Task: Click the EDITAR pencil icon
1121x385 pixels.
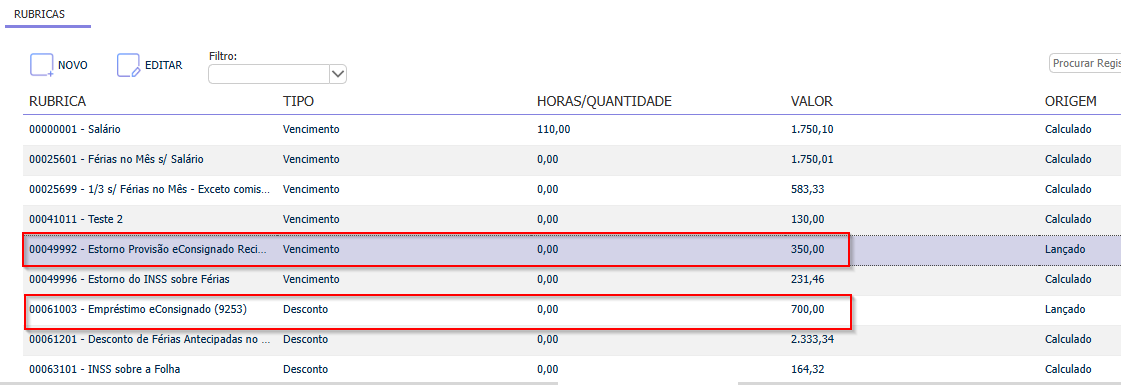Action: coord(129,65)
